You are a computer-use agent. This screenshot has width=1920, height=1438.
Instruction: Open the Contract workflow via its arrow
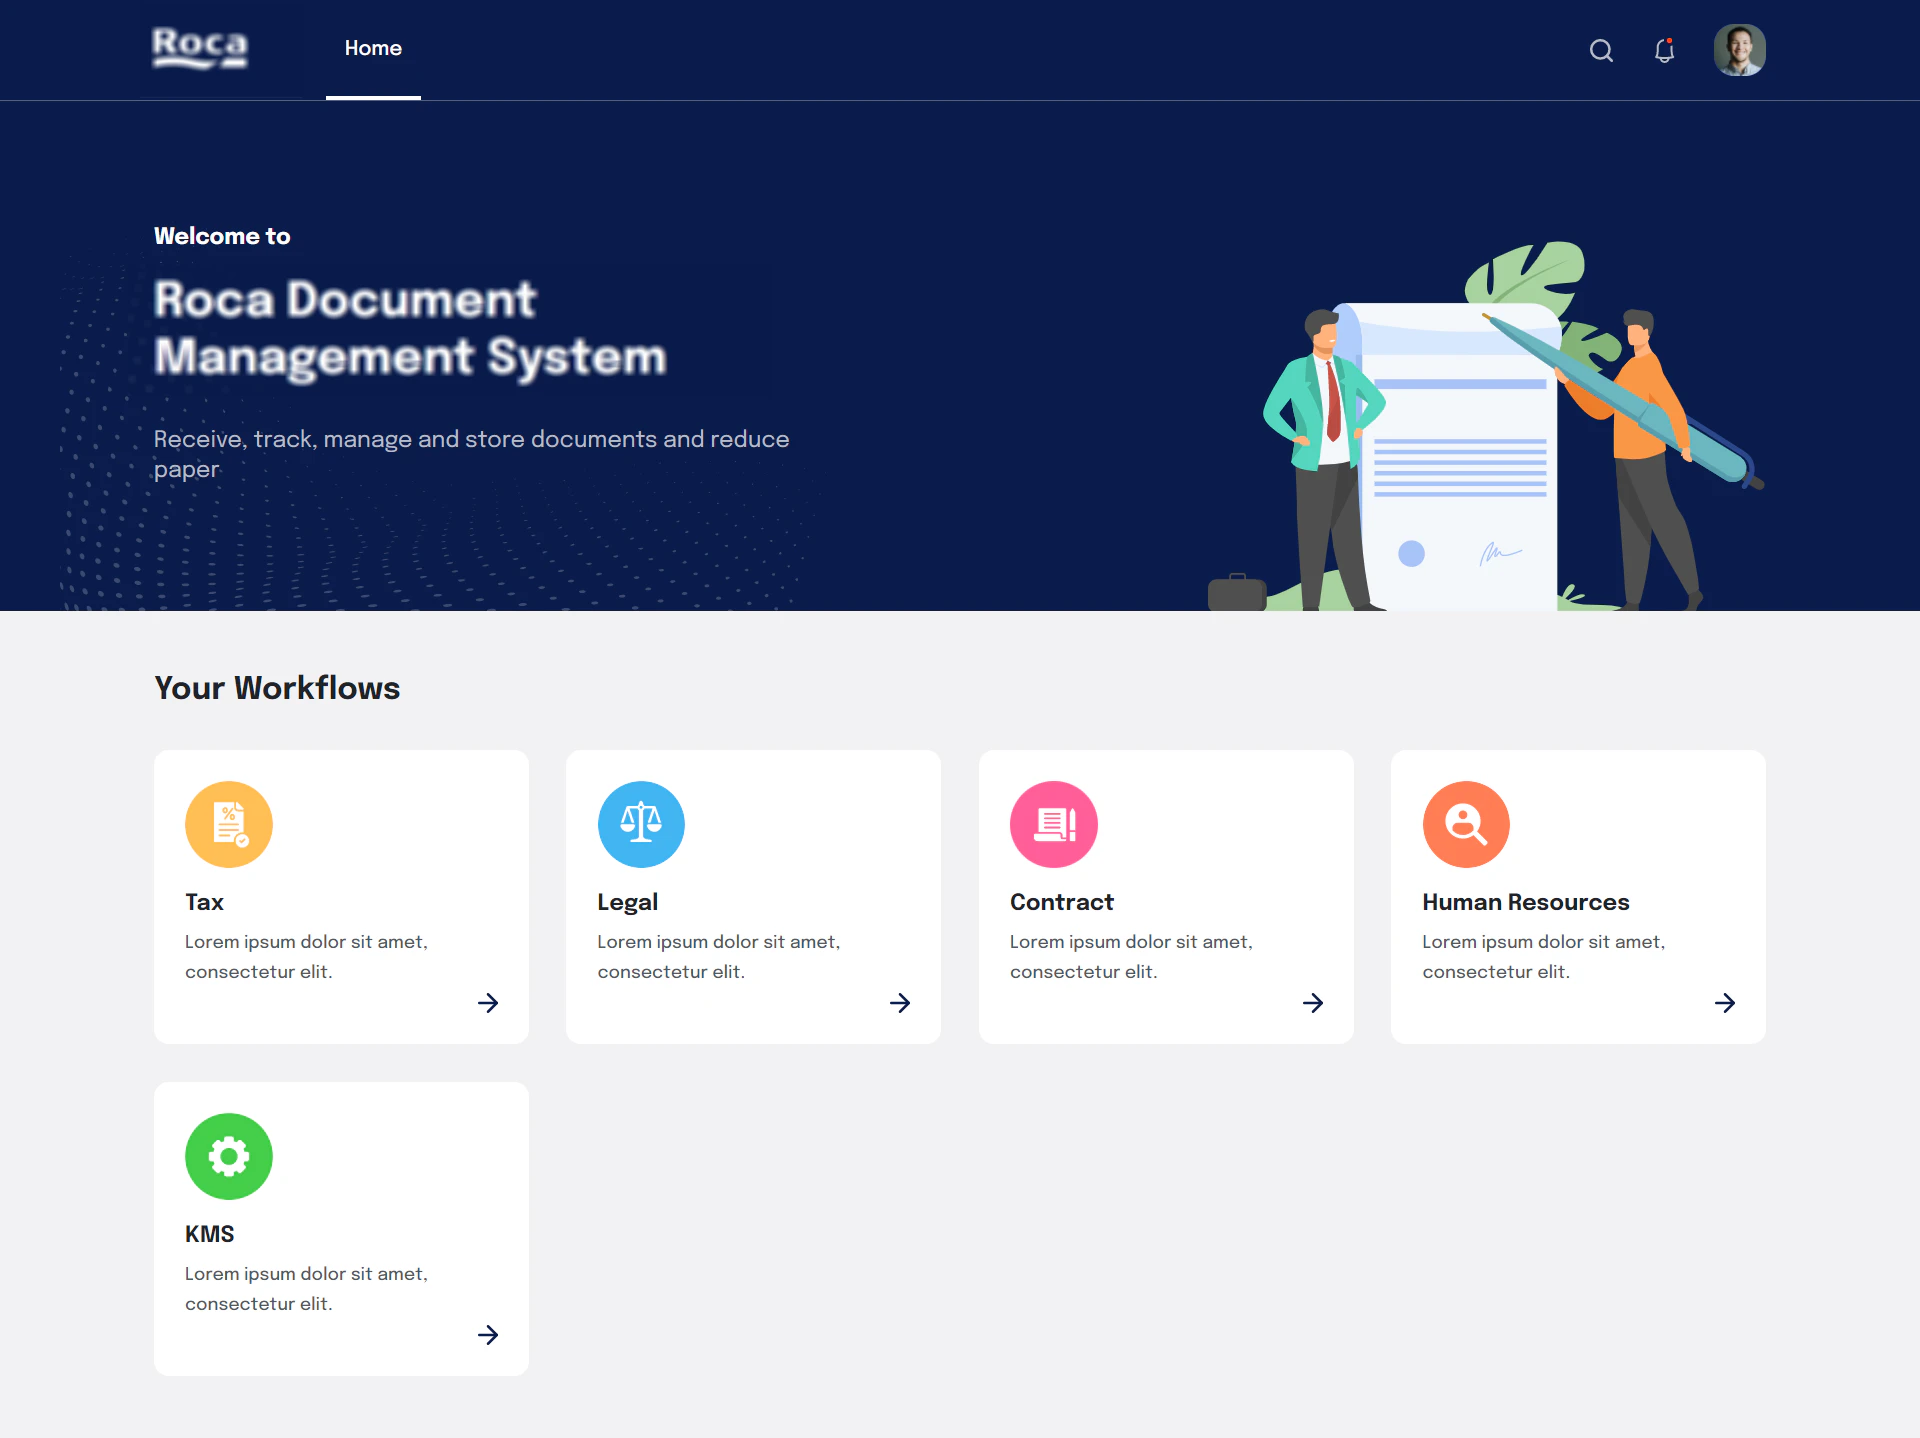click(1314, 1003)
